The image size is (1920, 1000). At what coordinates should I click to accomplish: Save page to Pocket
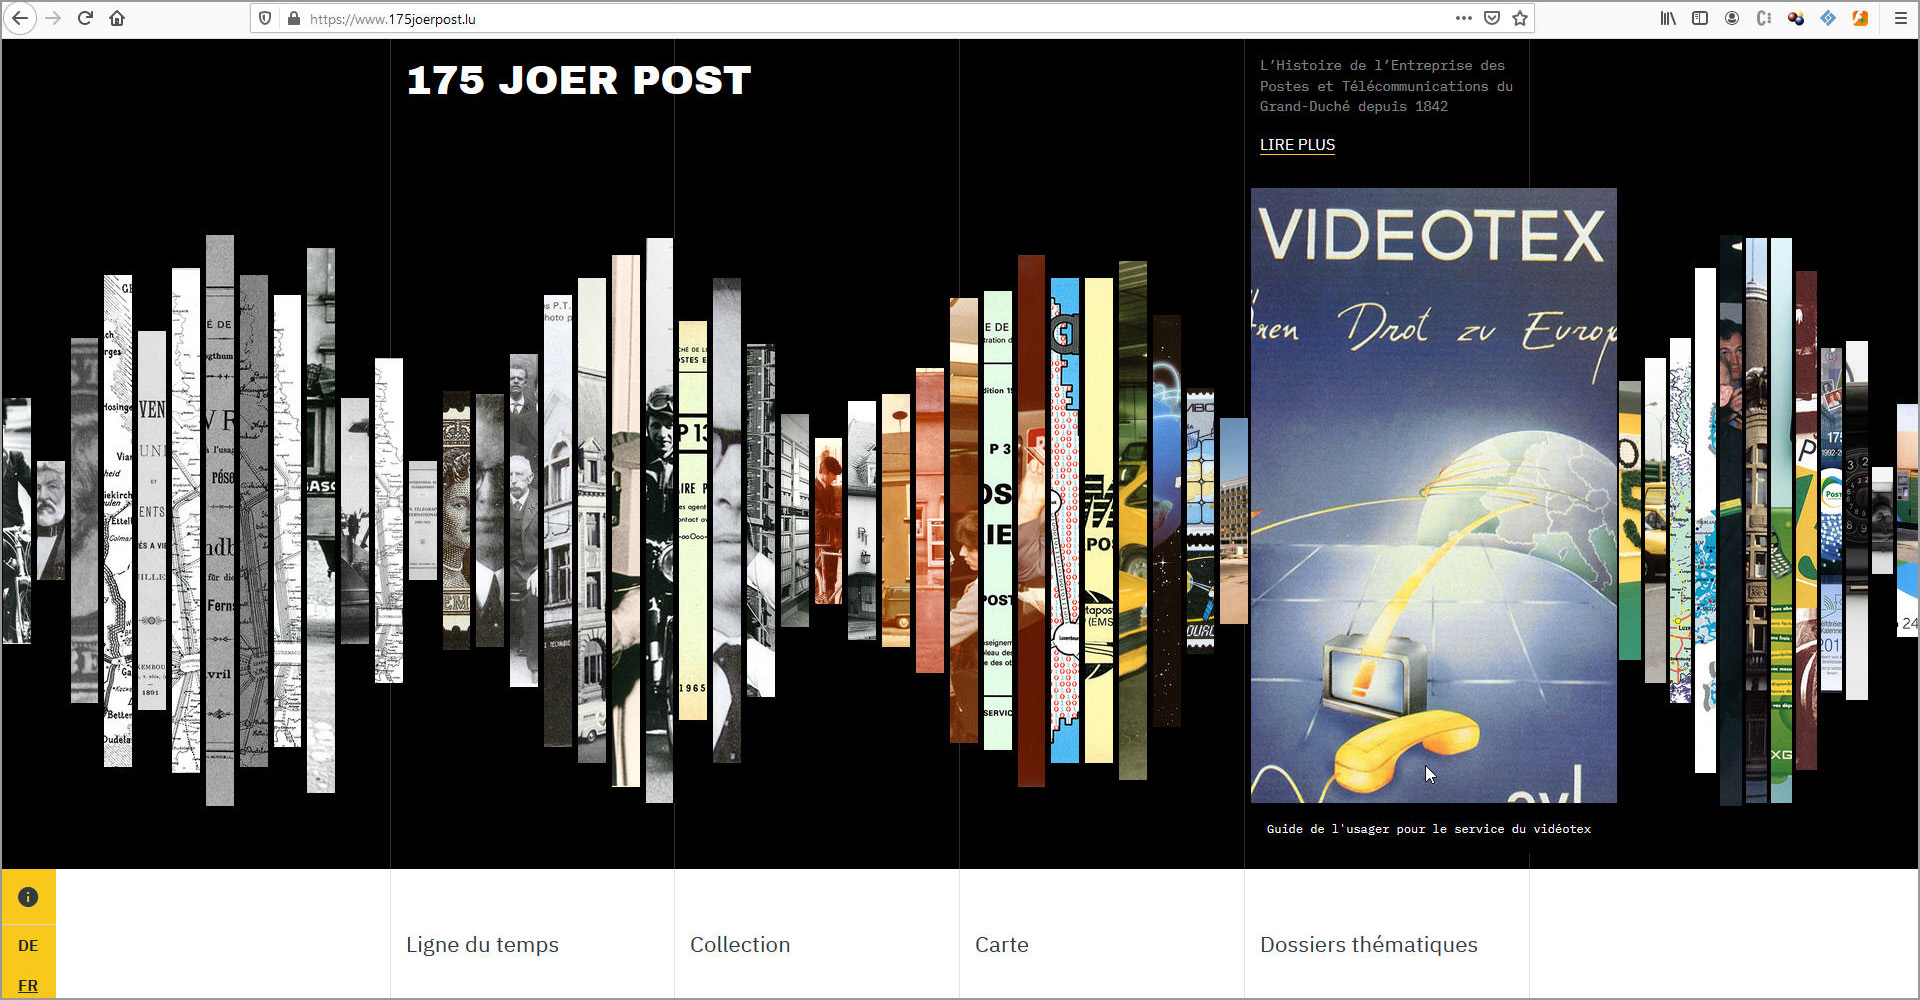coord(1492,18)
